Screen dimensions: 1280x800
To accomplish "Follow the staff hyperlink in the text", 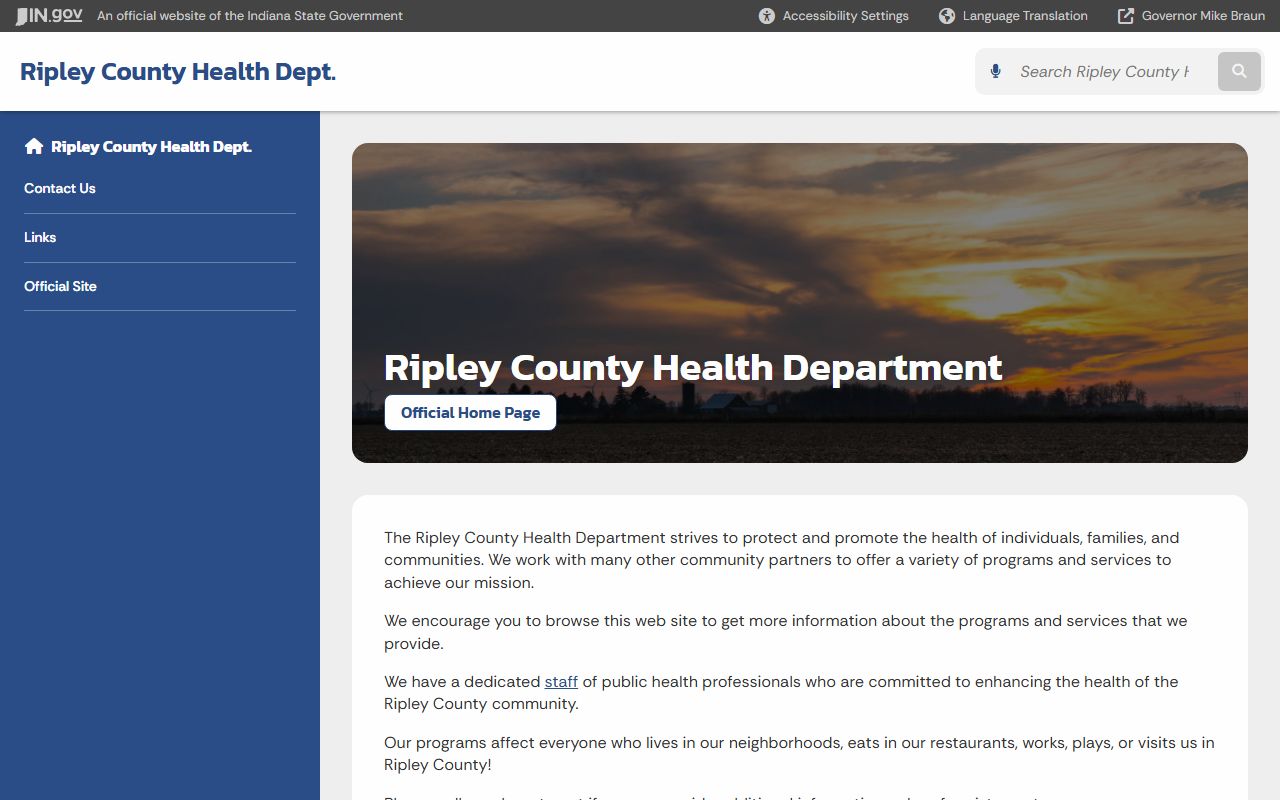I will 561,681.
